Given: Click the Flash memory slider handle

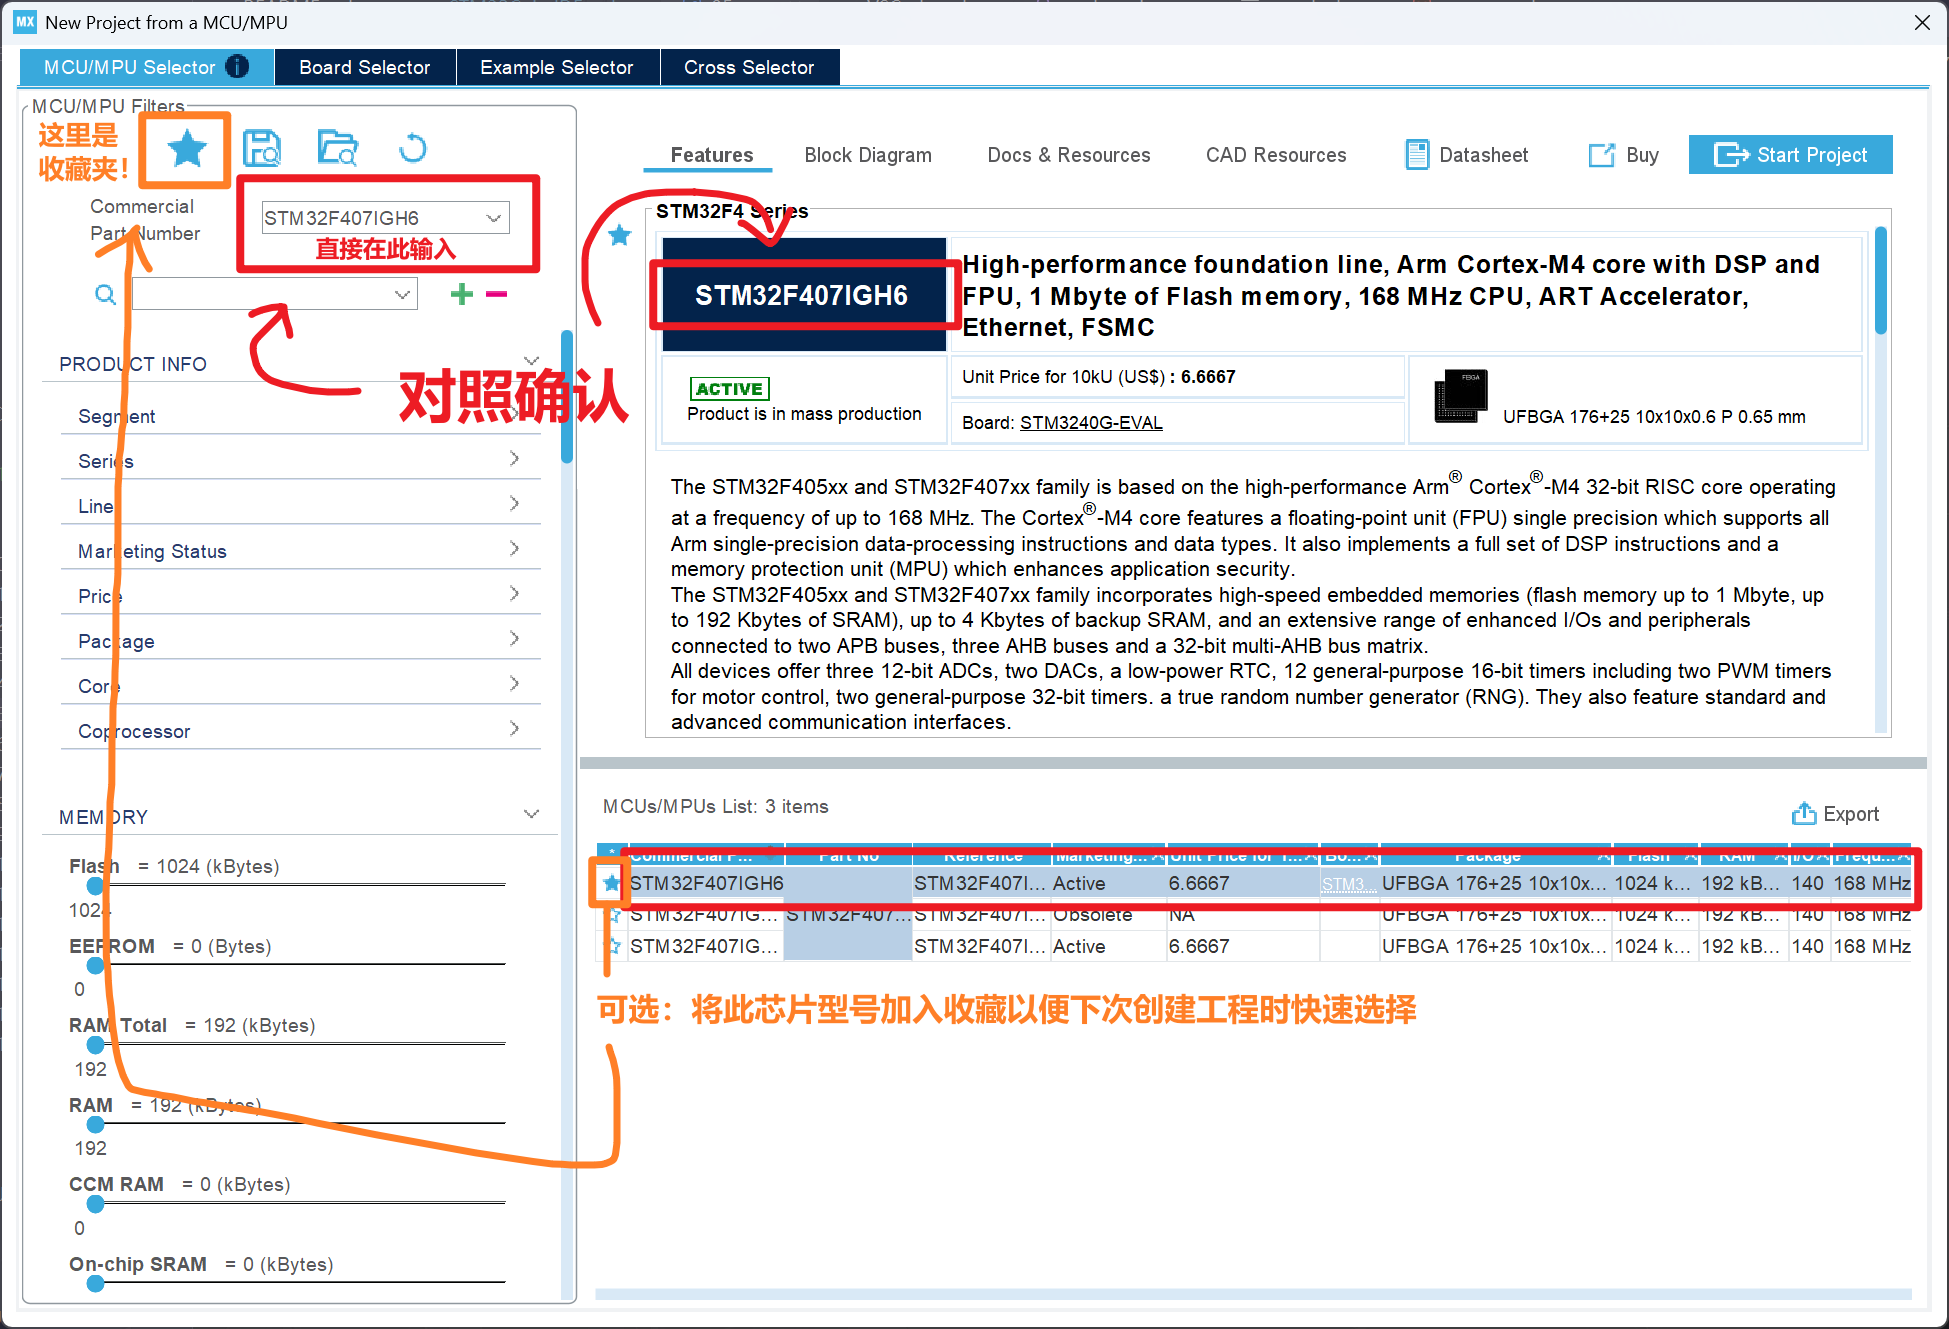Looking at the screenshot, I should click(95, 886).
